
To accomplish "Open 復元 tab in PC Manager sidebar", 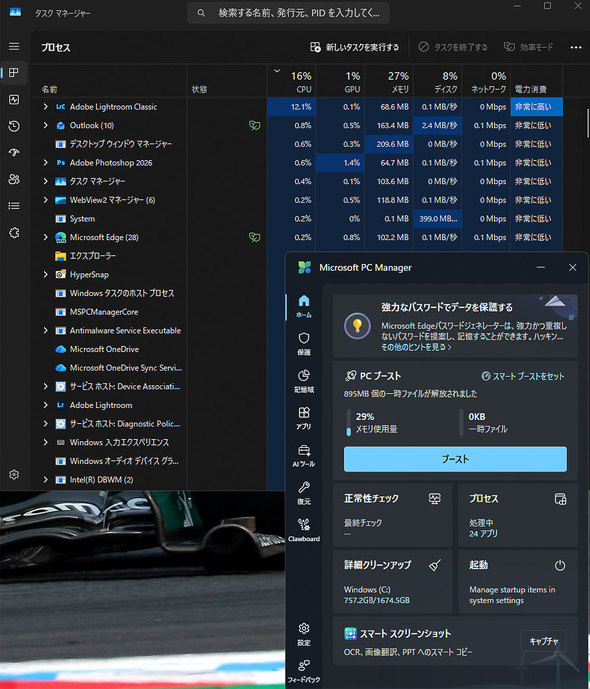I will click(x=304, y=493).
